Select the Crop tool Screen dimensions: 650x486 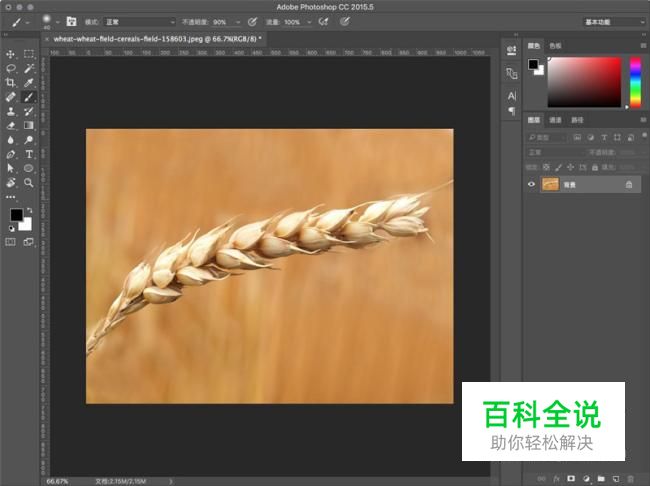coord(10,83)
